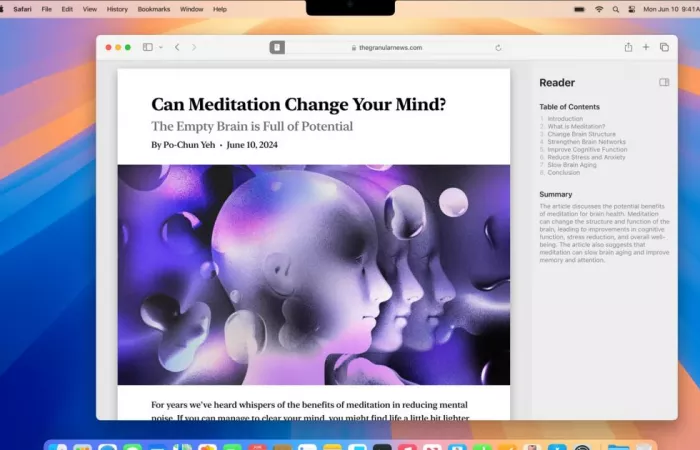This screenshot has width=700, height=450.
Task: Click the forward navigation arrow
Action: (194, 47)
